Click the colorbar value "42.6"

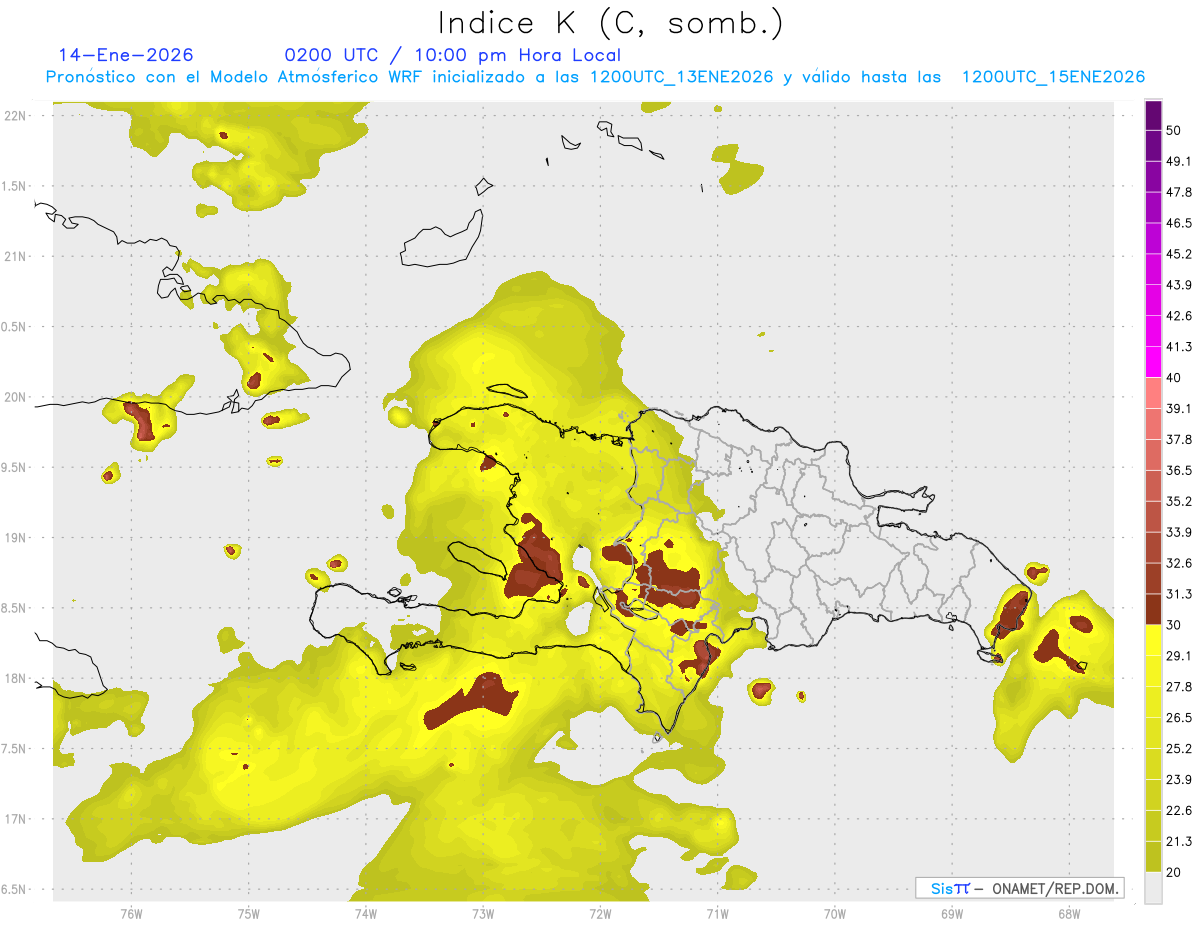[x=1179, y=316]
